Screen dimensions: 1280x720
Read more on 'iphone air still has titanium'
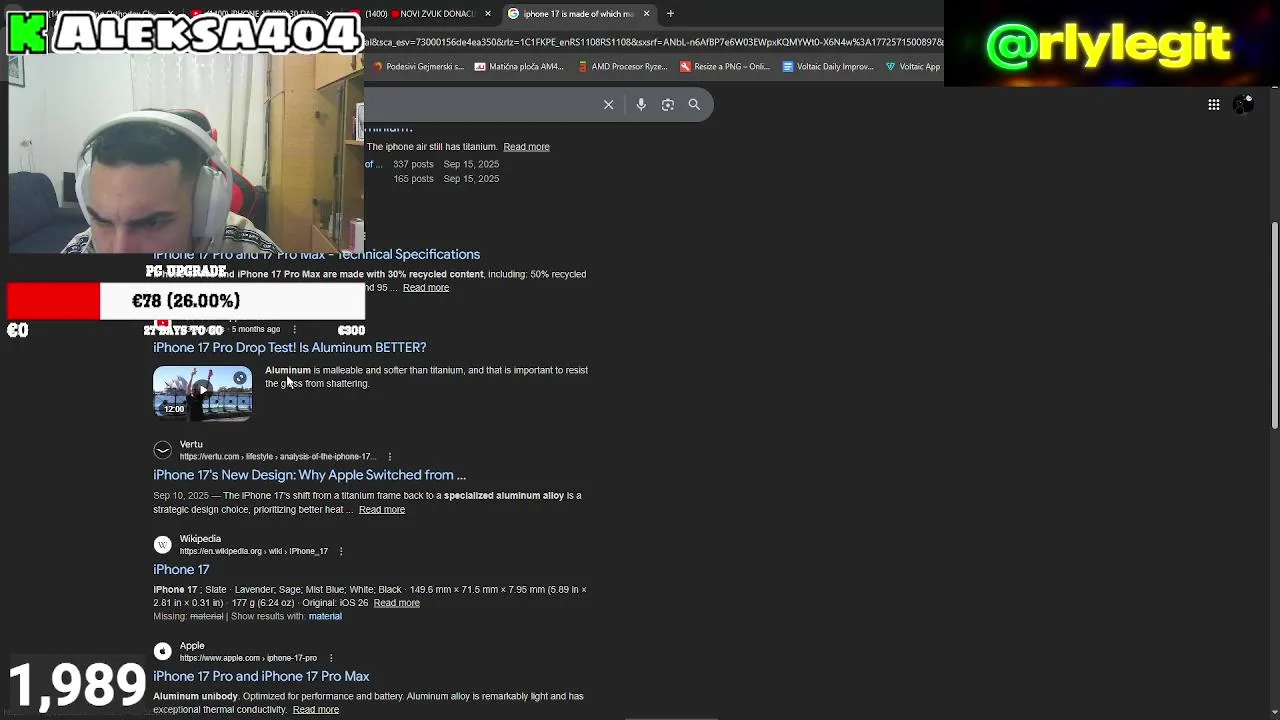click(x=526, y=147)
